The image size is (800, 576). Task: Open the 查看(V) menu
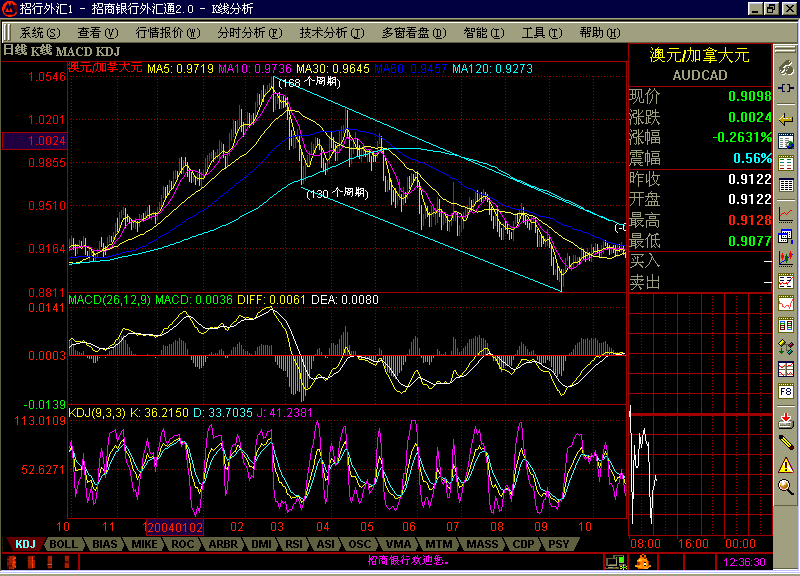point(97,33)
